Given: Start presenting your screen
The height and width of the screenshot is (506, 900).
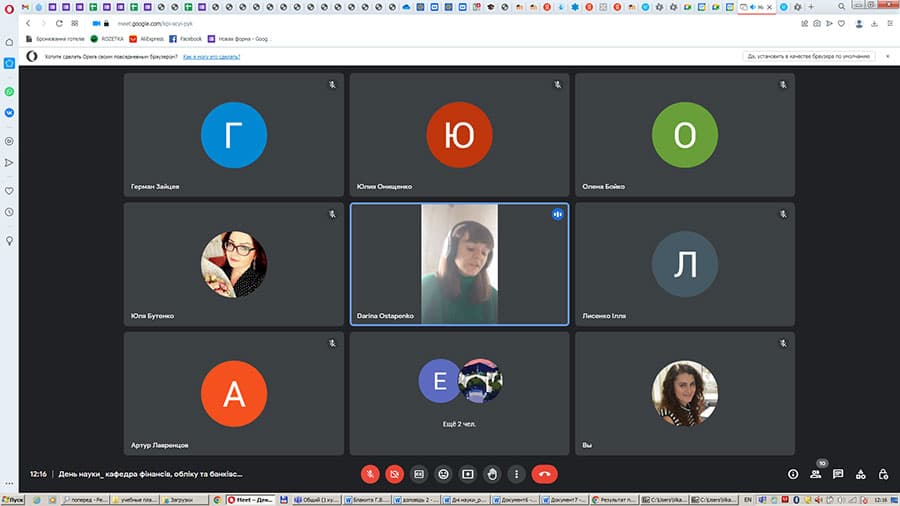Looking at the screenshot, I should (468, 474).
